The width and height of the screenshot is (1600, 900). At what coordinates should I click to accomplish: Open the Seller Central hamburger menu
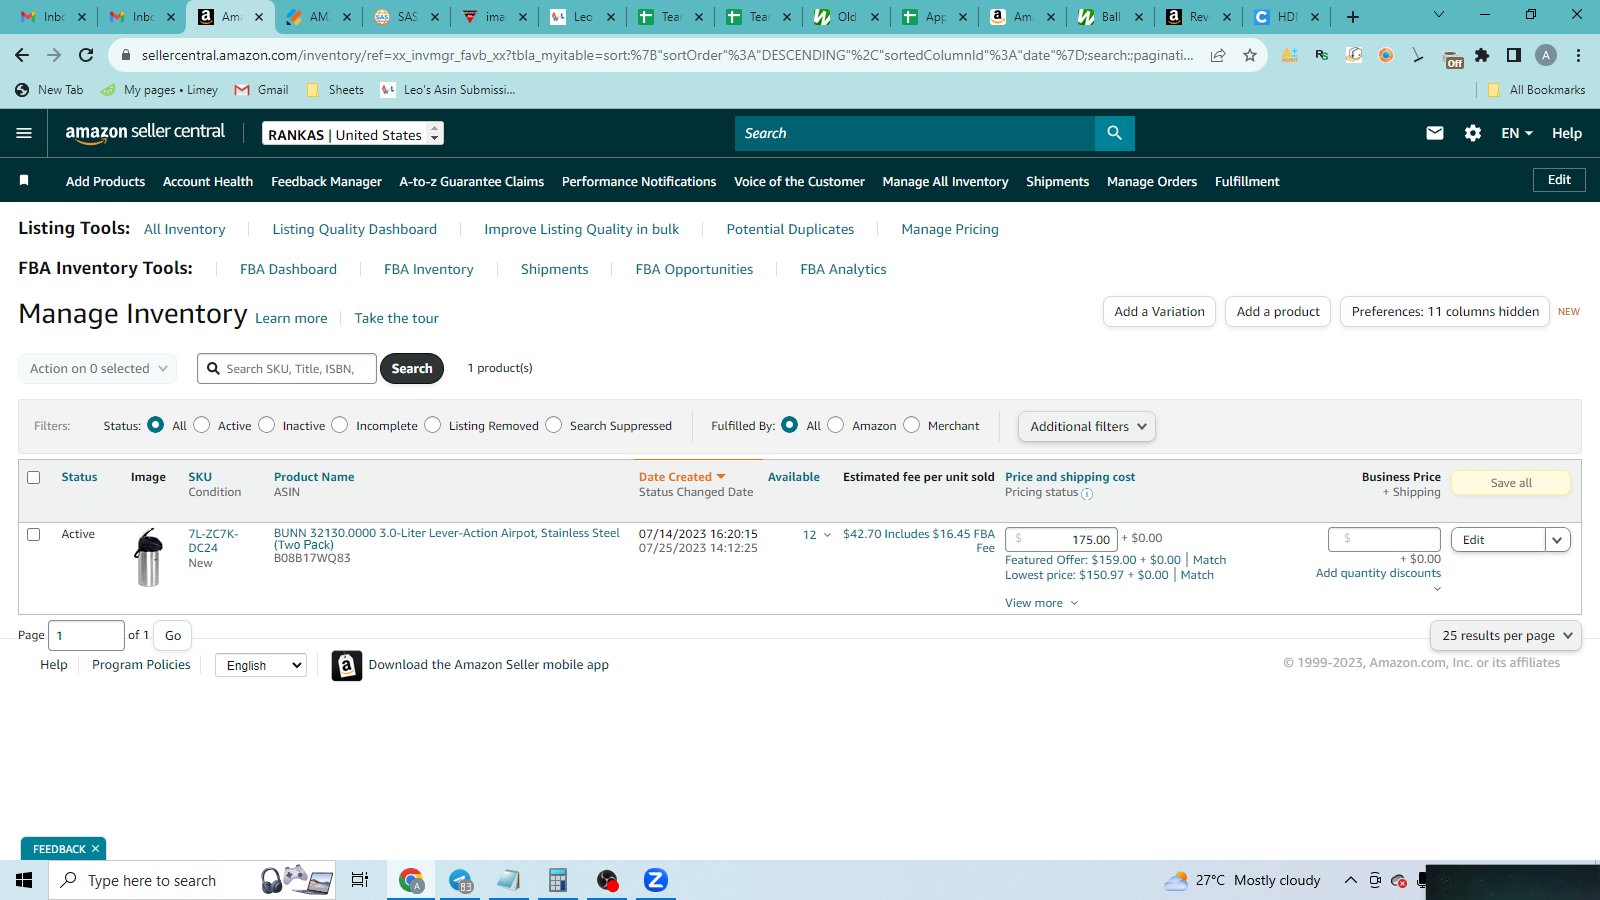pos(24,133)
